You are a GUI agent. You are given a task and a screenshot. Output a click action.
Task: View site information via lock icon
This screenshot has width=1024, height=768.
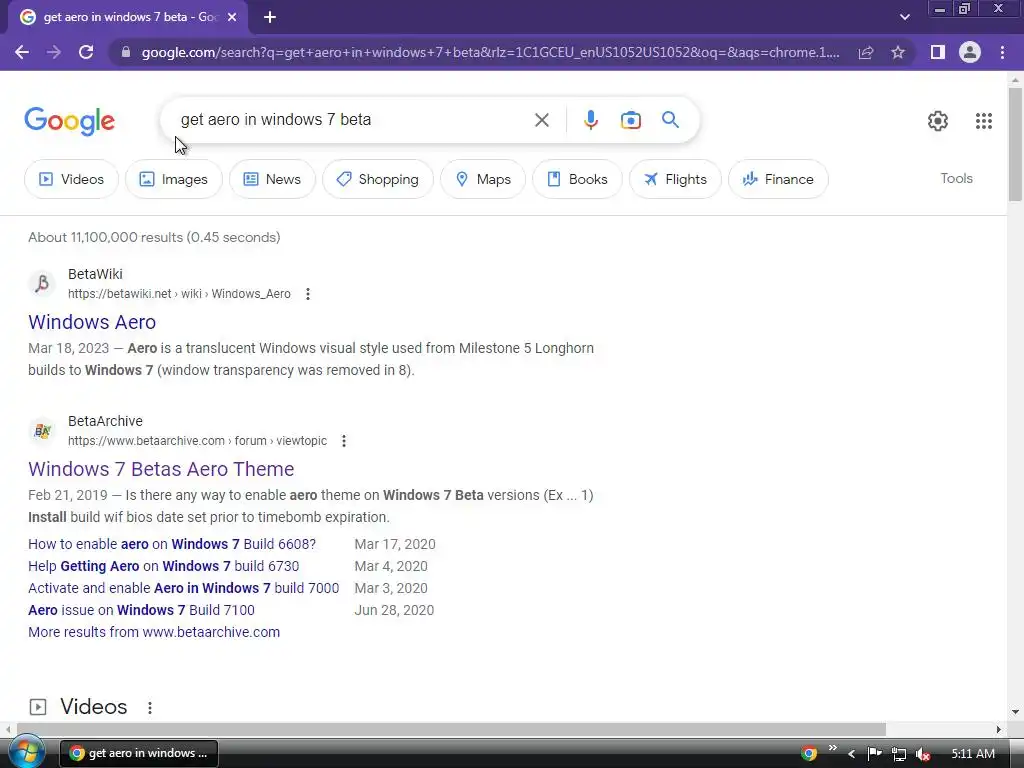(x=126, y=52)
